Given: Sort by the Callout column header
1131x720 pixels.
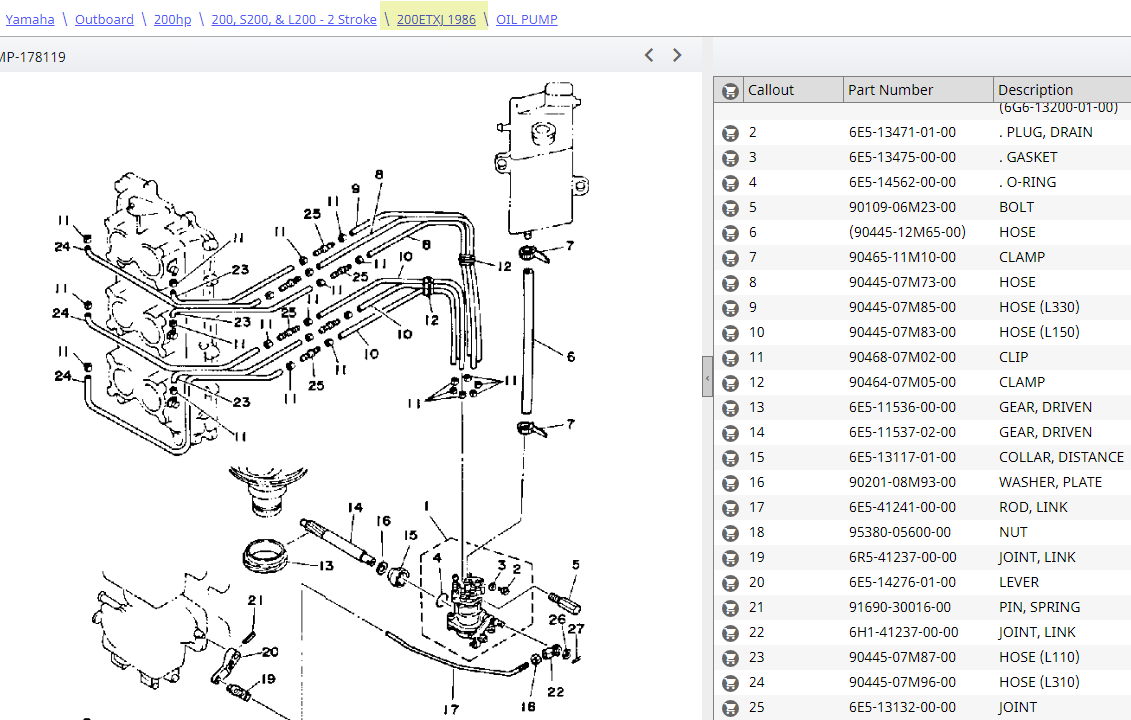Looking at the screenshot, I should [792, 89].
